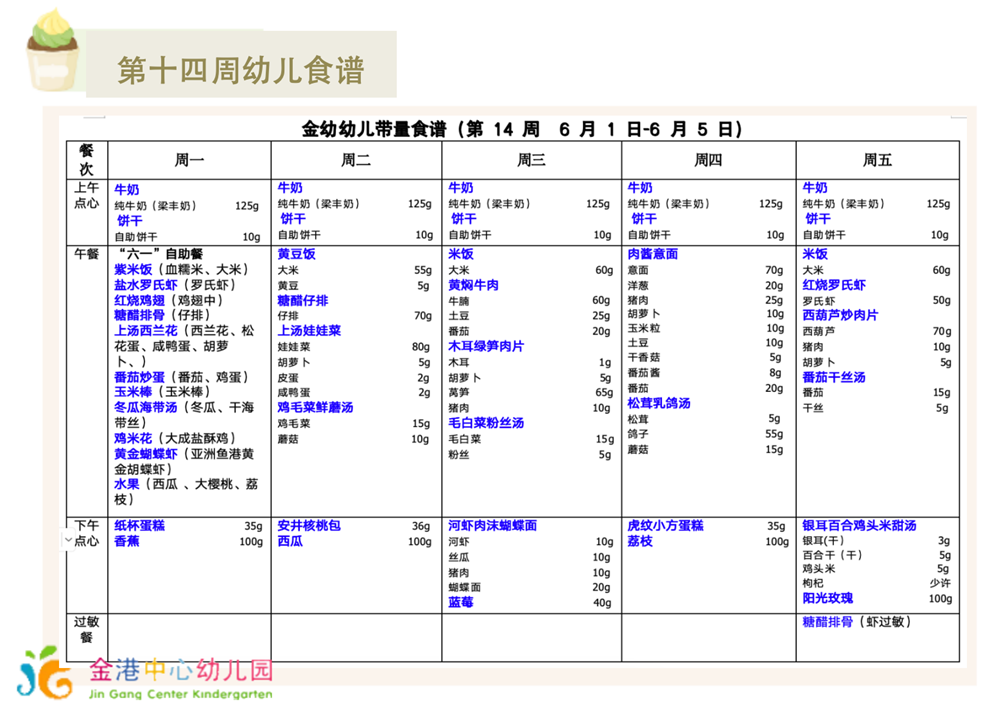Viewport: 999px width, 713px height.
Task: Click 米饭 in Friday lunch
Action: click(x=815, y=254)
